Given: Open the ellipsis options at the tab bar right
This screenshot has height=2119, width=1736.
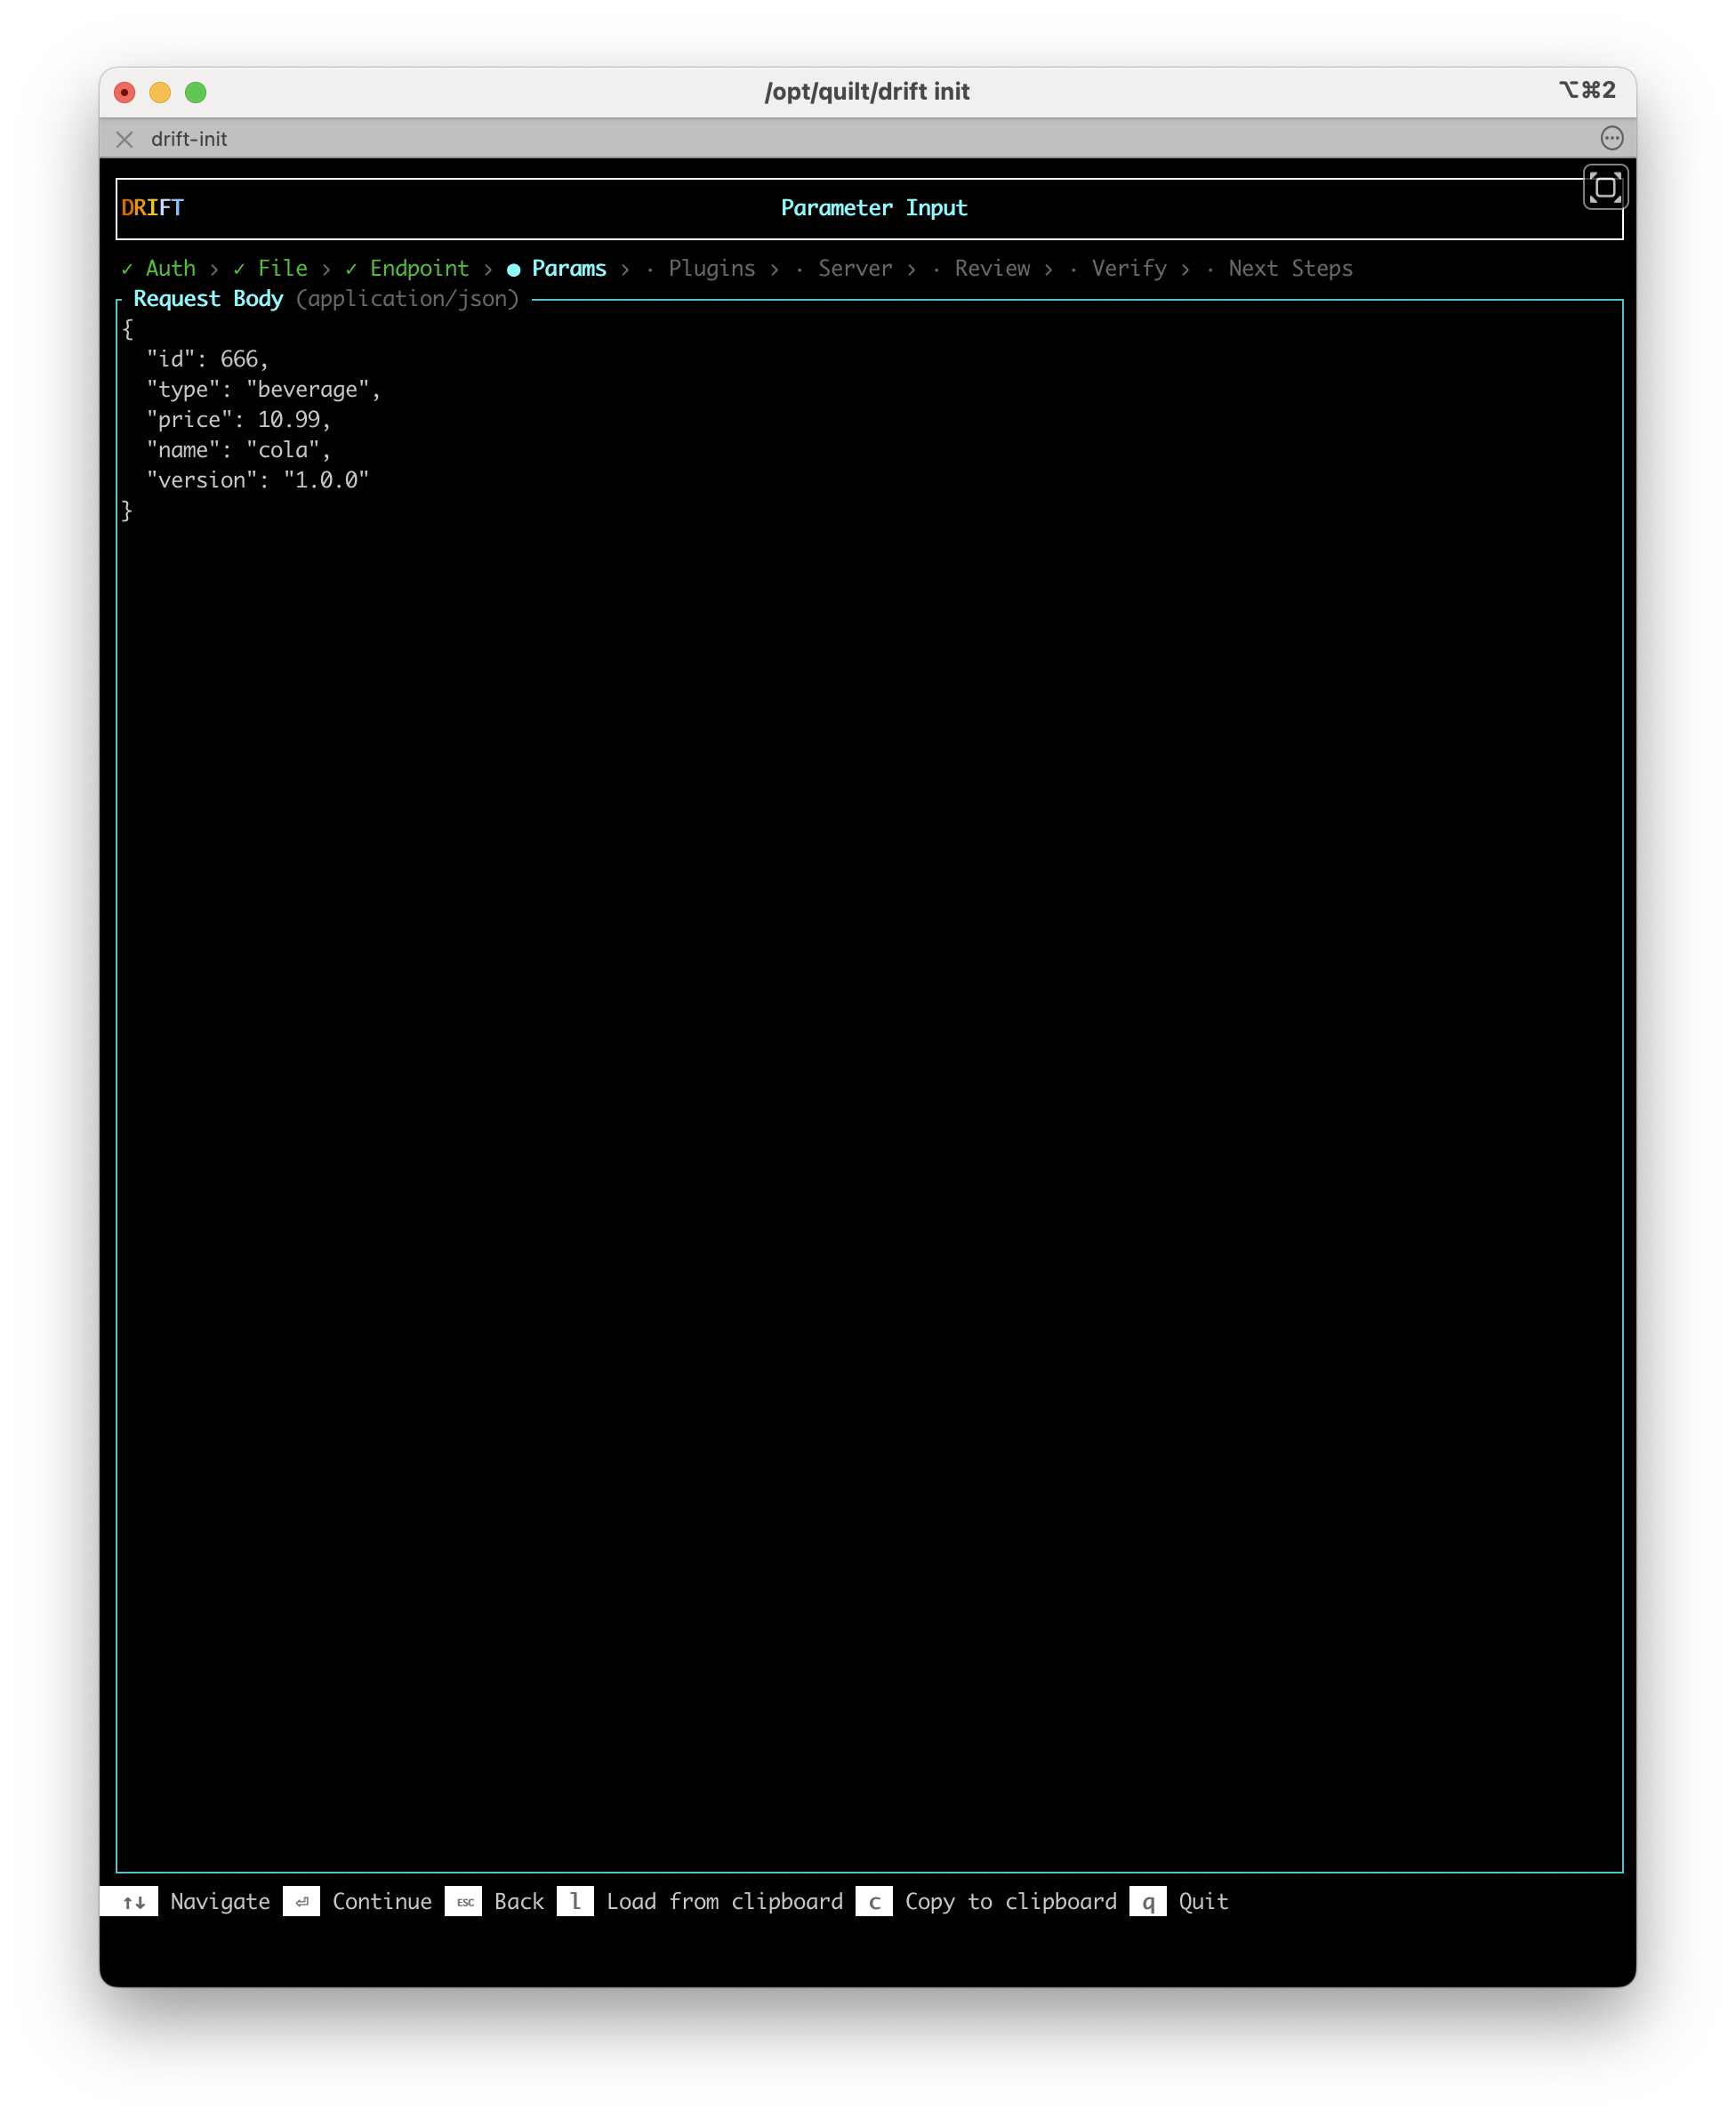Looking at the screenshot, I should (x=1613, y=139).
